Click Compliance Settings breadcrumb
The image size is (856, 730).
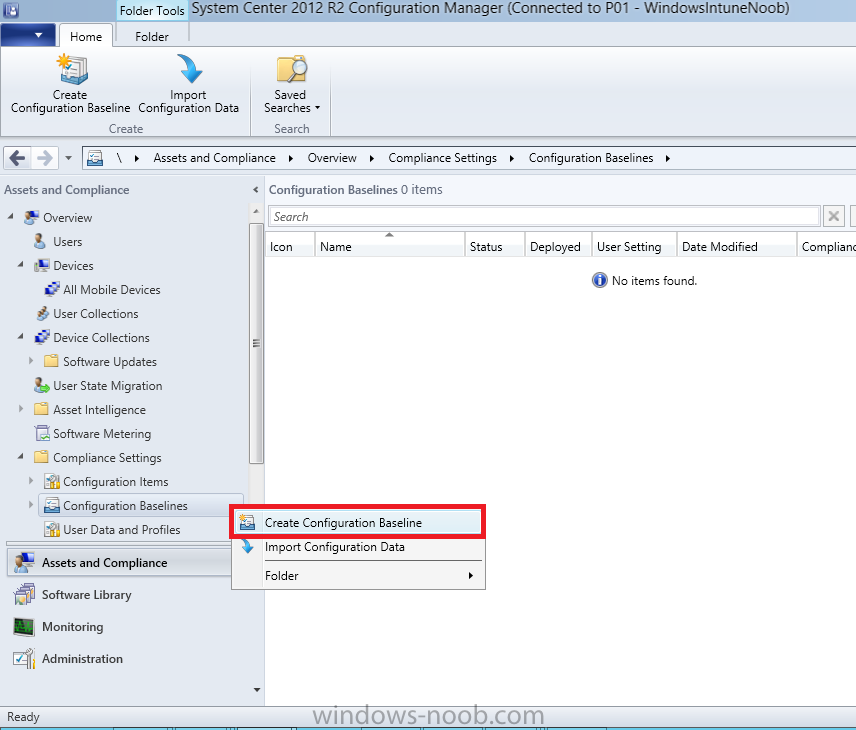442,158
